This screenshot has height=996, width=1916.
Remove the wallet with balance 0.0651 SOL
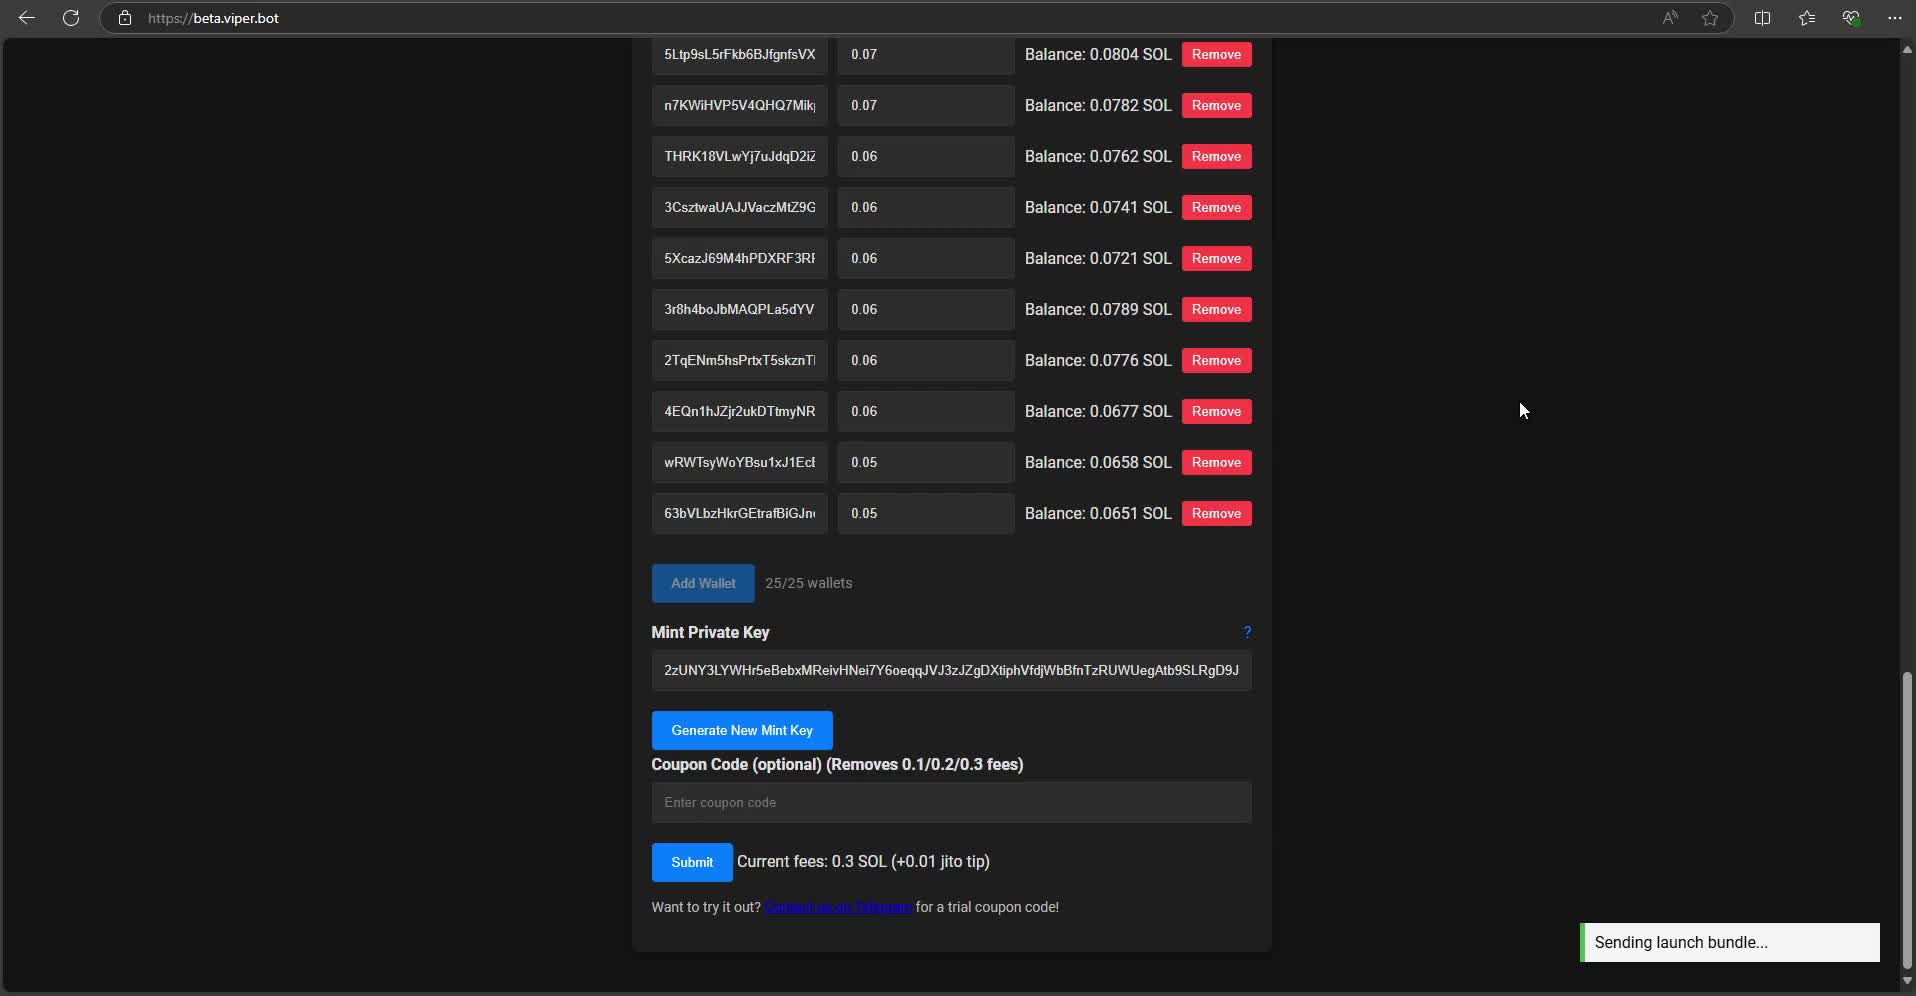[x=1216, y=513]
